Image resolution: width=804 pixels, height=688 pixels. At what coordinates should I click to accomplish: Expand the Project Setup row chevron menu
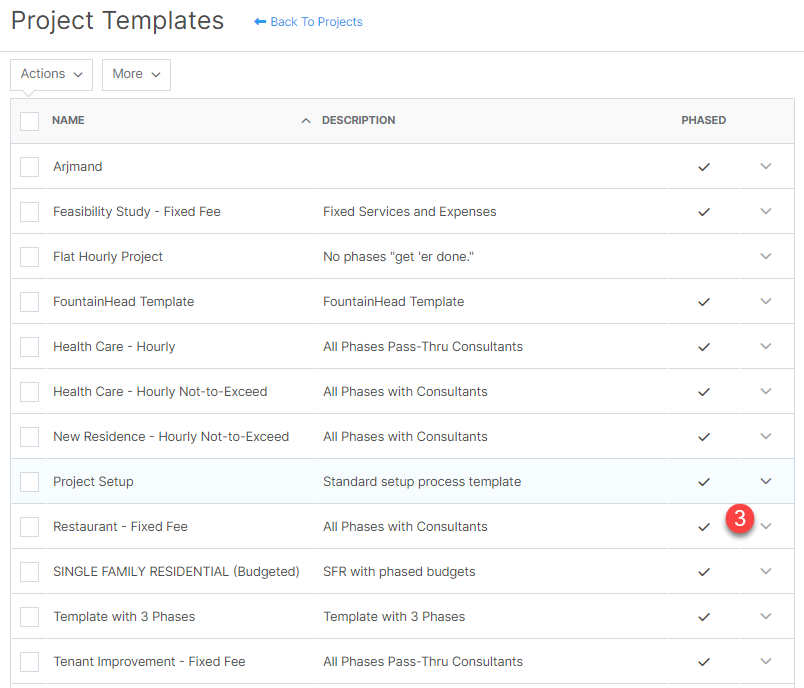point(766,481)
